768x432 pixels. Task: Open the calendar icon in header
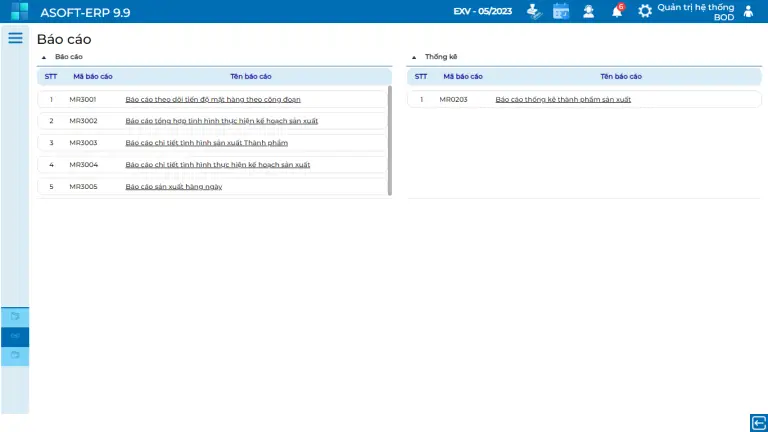click(561, 11)
